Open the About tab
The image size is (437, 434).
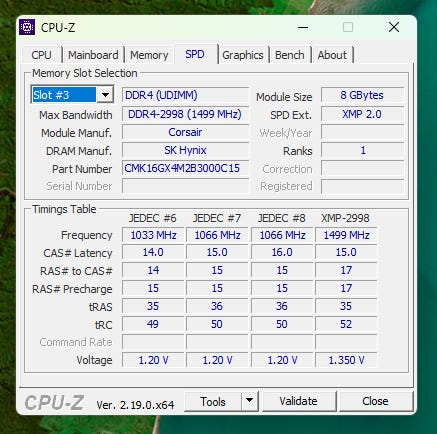332,55
